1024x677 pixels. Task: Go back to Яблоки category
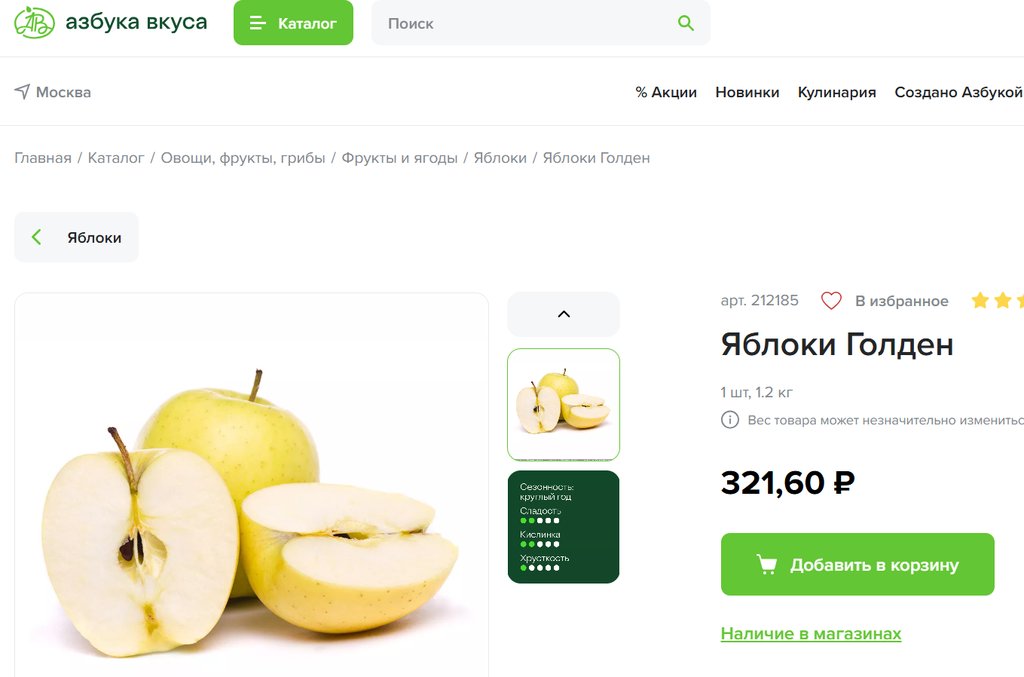coord(76,237)
